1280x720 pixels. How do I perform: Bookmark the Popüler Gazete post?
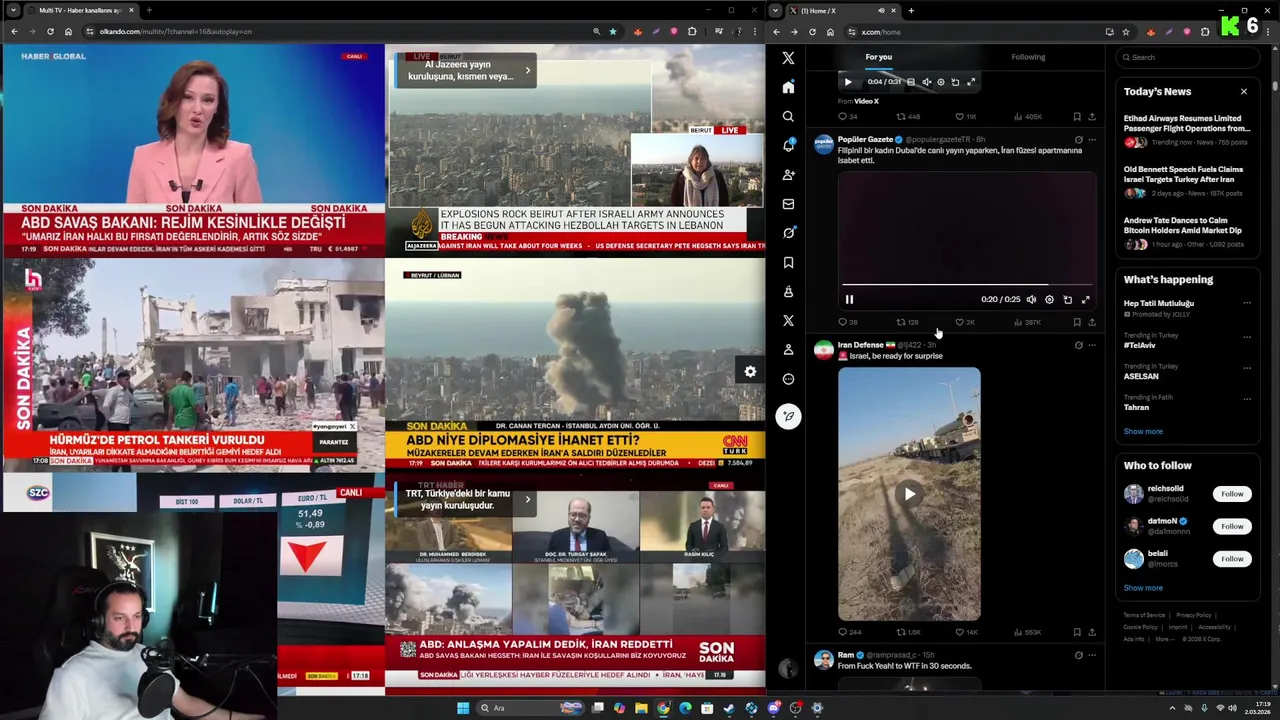coord(1076,322)
